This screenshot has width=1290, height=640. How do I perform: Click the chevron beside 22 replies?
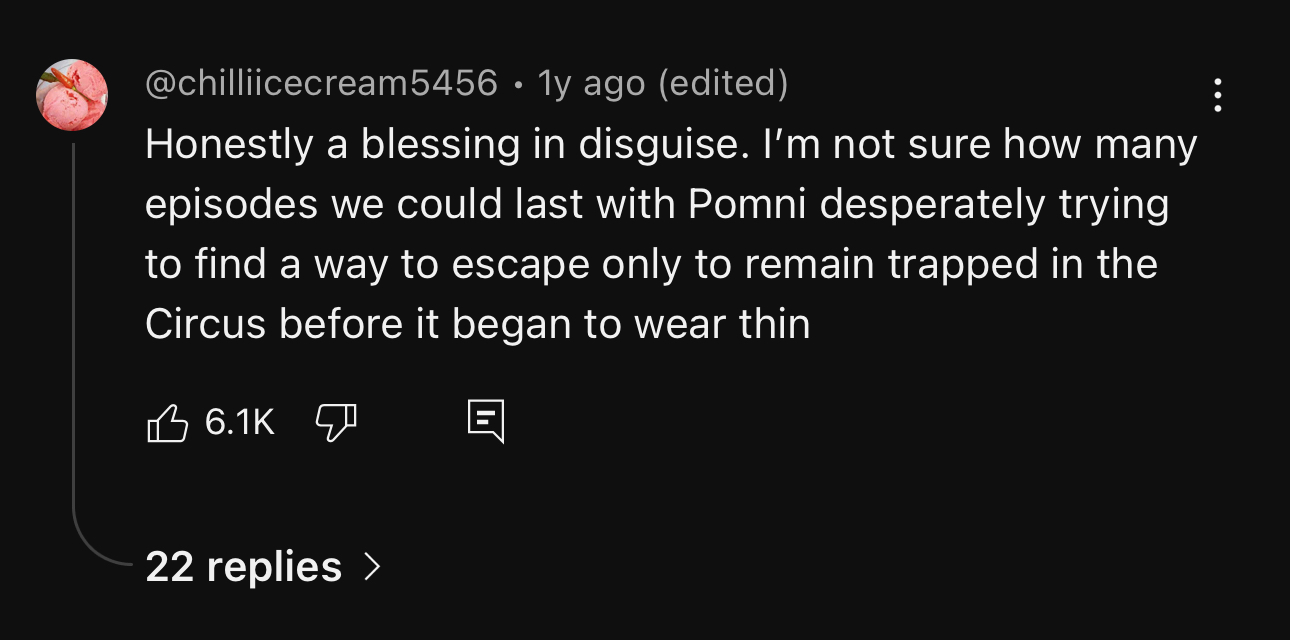[x=372, y=567]
